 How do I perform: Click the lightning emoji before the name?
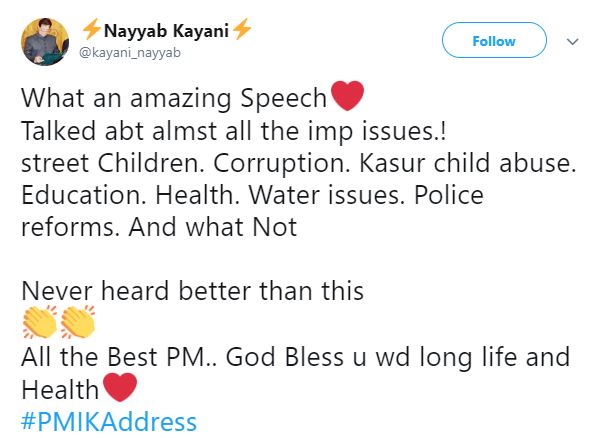point(90,32)
